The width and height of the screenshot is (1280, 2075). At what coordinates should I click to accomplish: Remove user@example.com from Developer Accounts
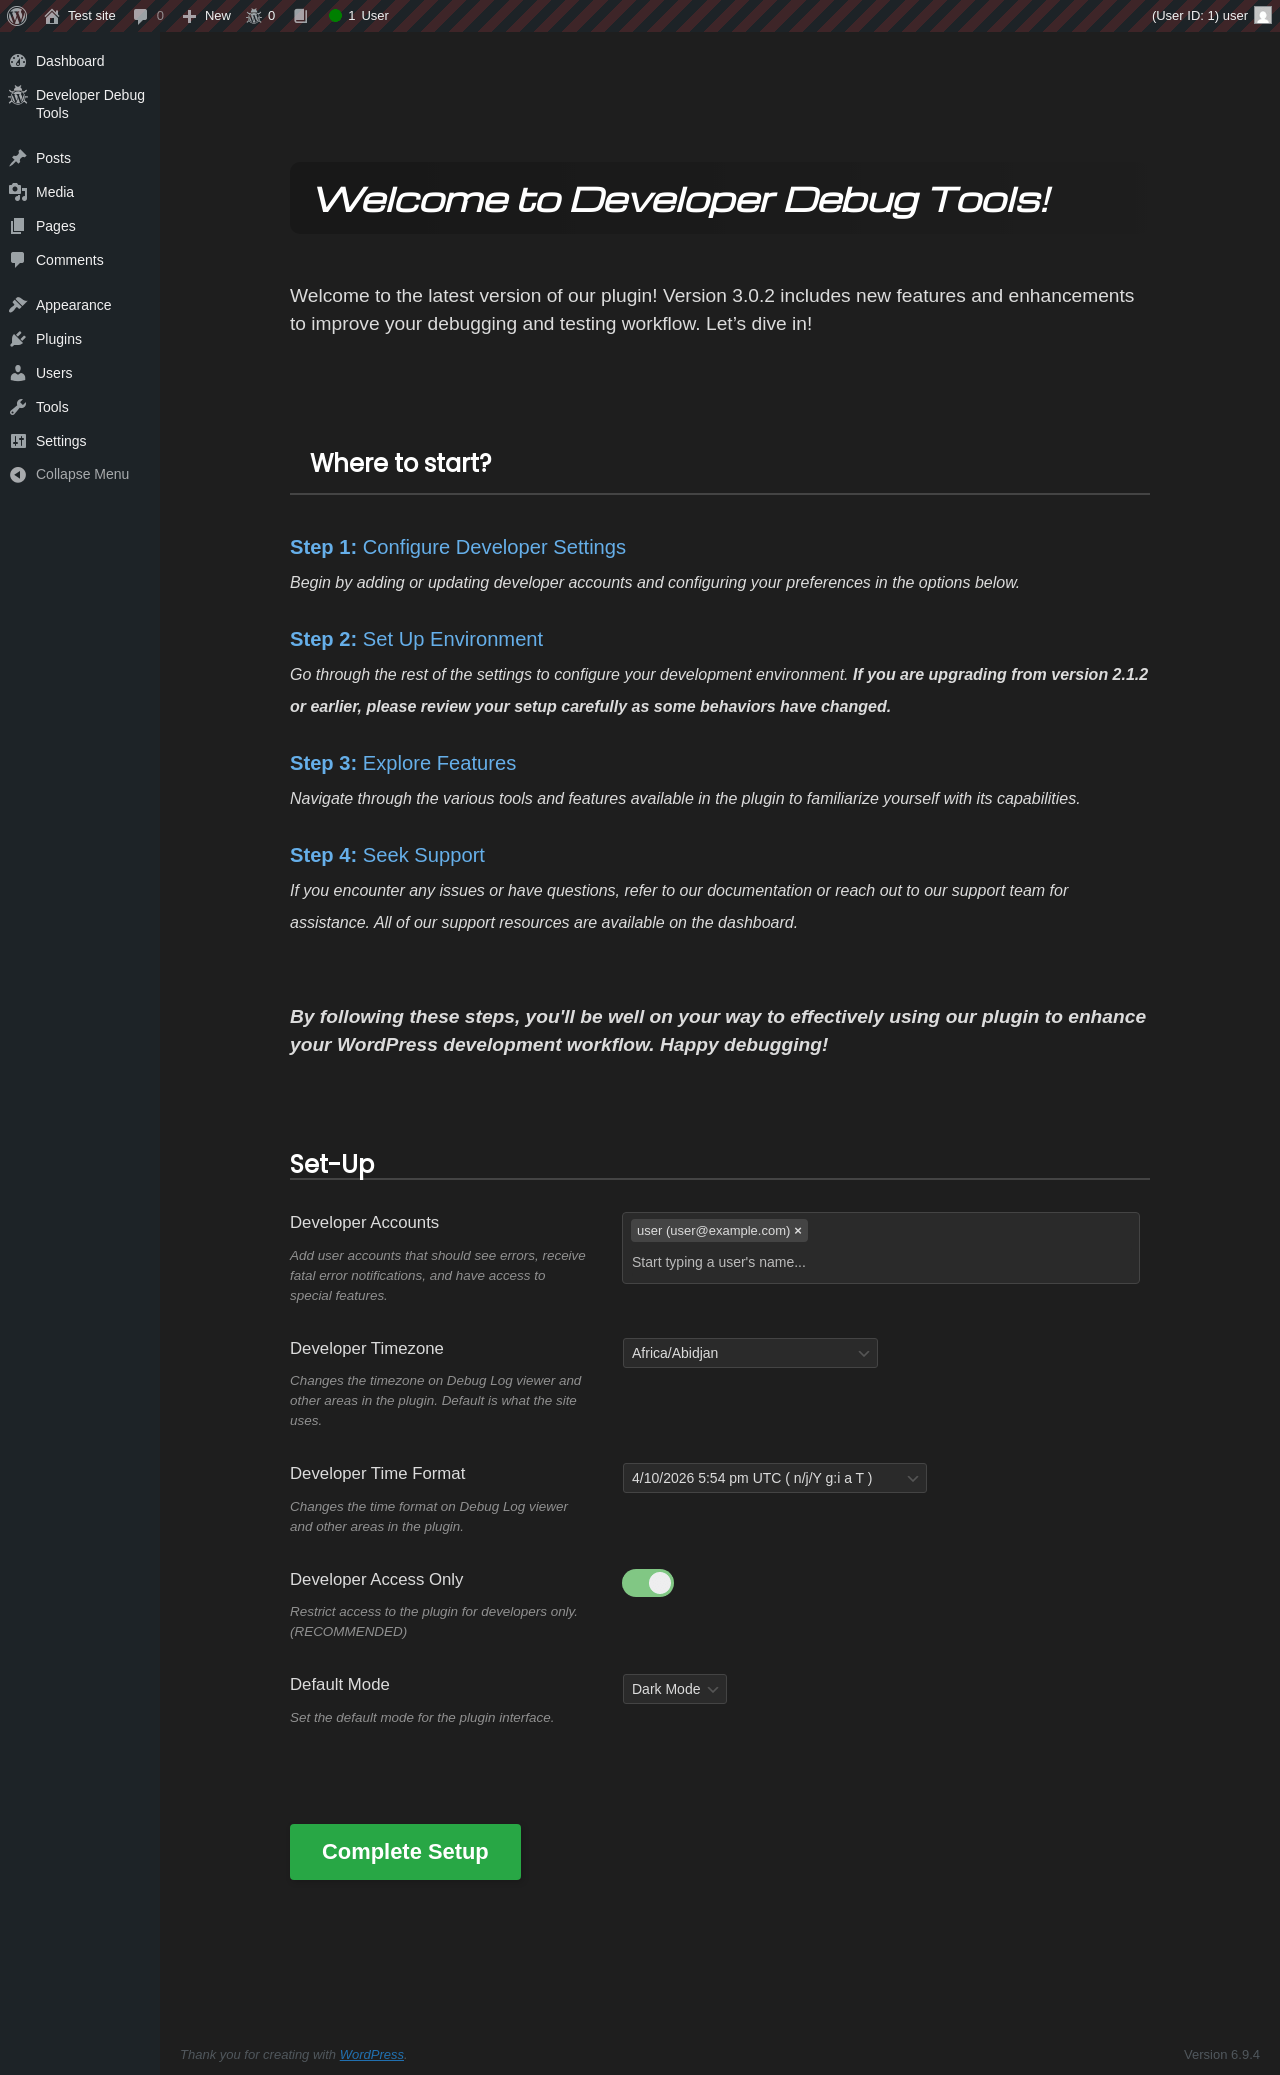click(x=798, y=1231)
